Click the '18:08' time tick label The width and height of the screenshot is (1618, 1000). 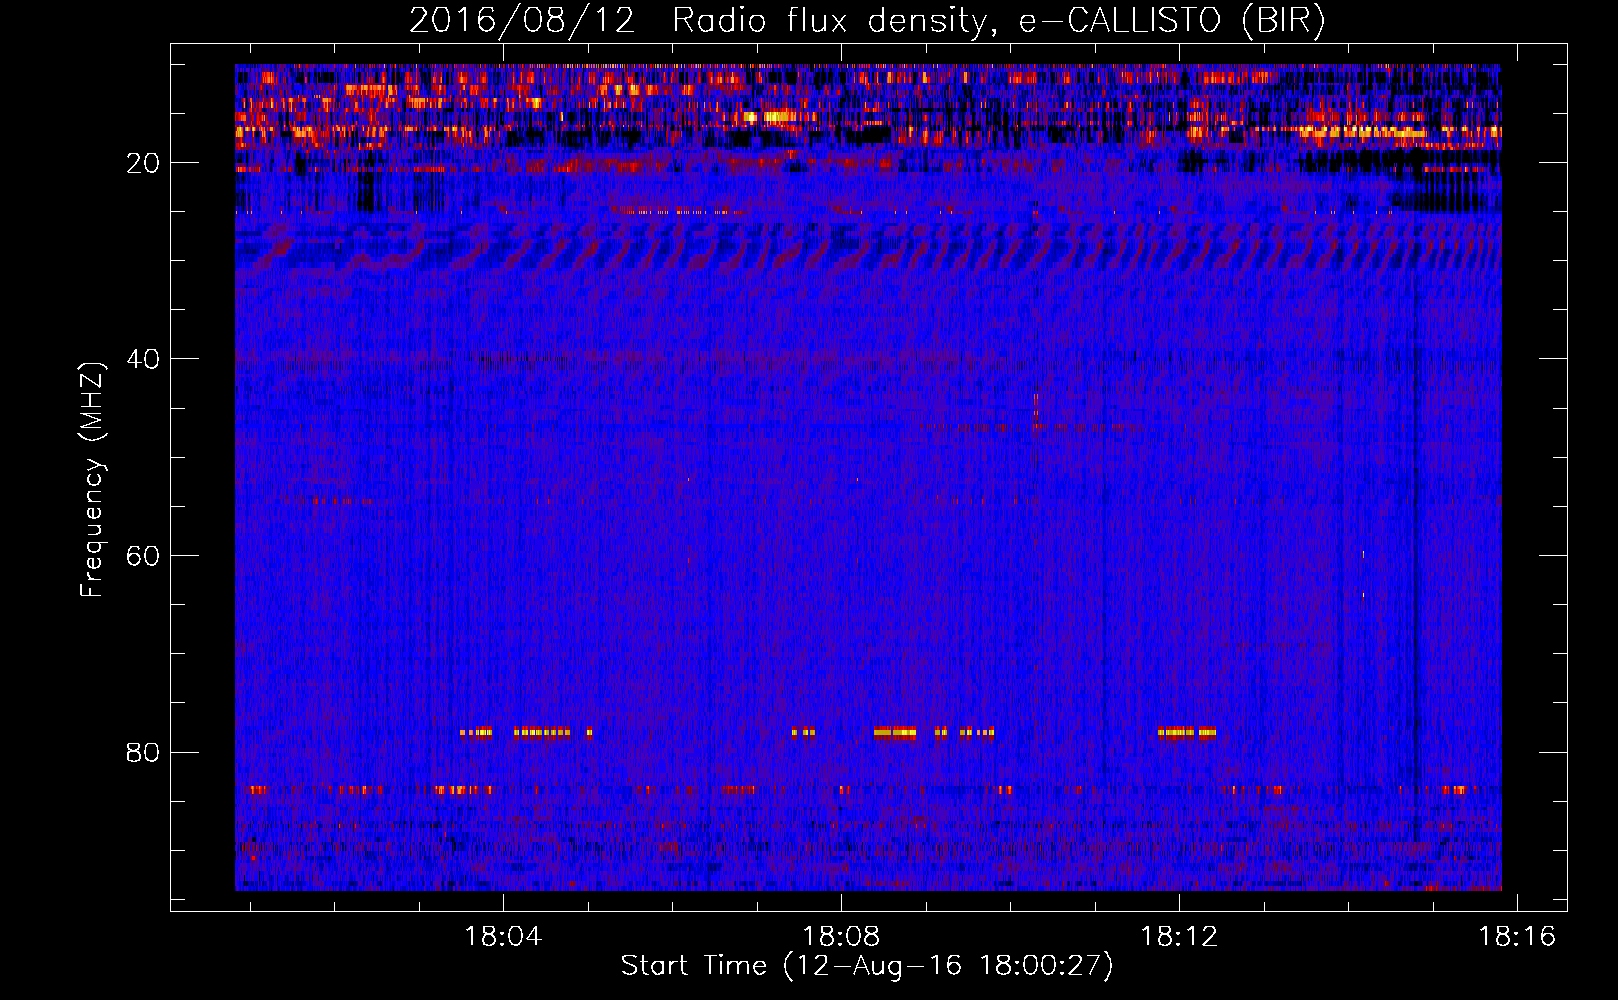coord(841,936)
